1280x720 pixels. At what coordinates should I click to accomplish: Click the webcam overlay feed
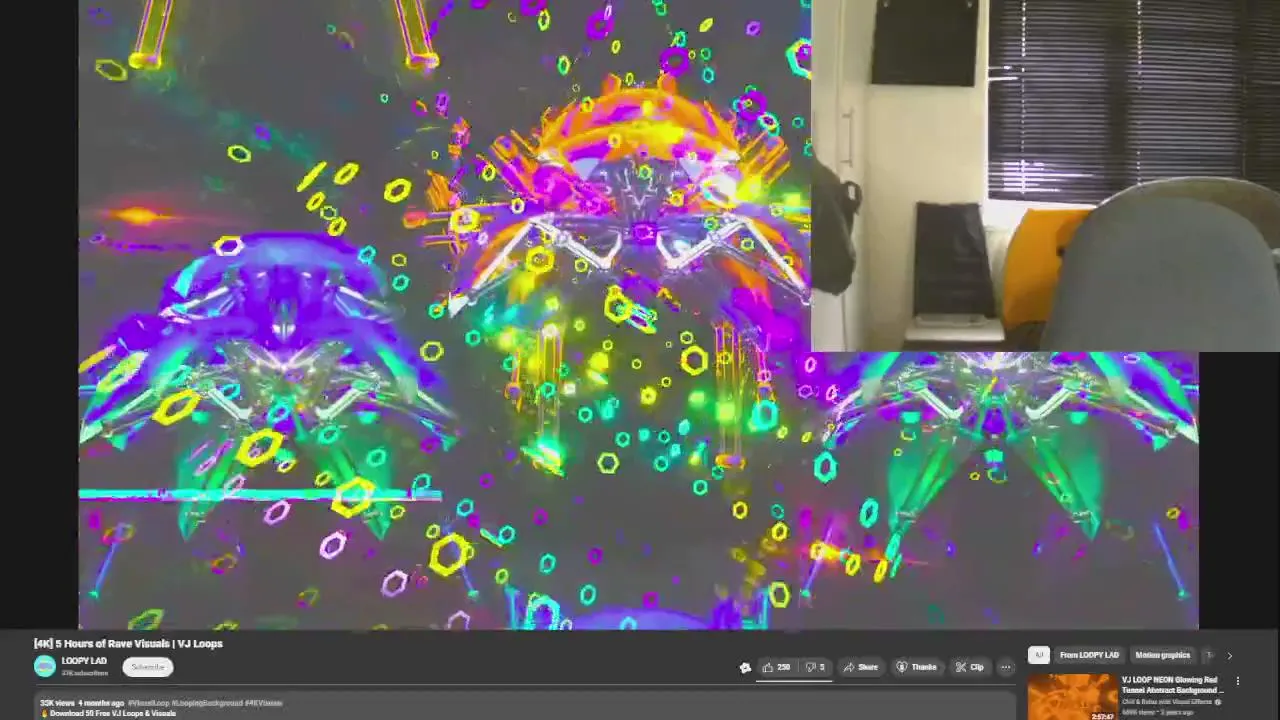[1045, 175]
